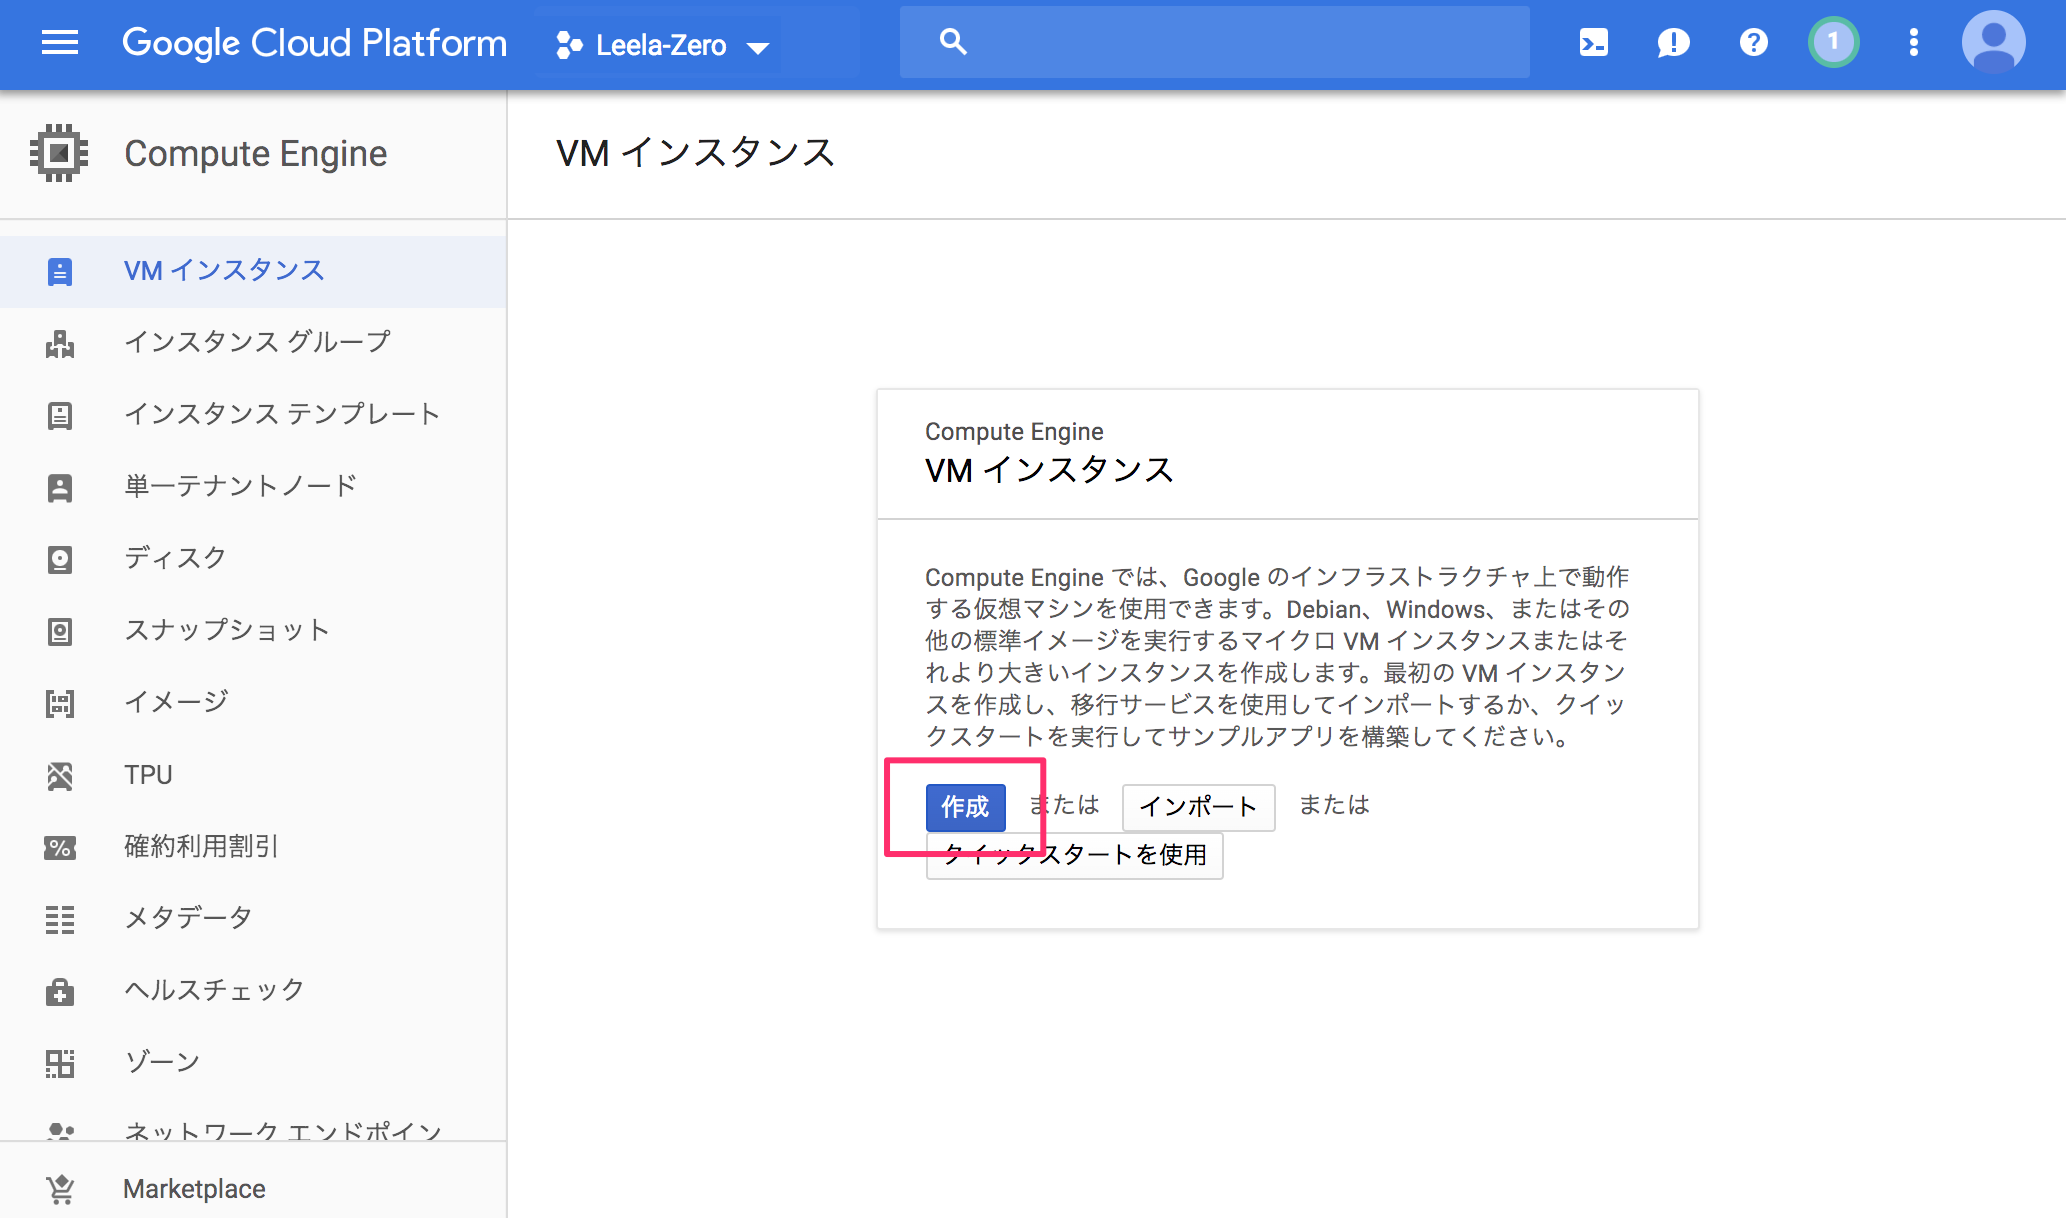This screenshot has height=1218, width=2066.
Task: Activate Cloud Shell icon
Action: pyautogui.click(x=1594, y=43)
